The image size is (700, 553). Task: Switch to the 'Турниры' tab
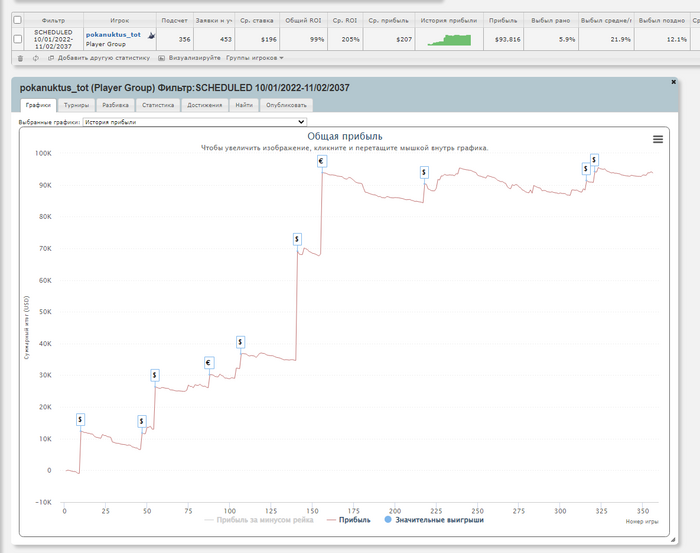pos(76,105)
